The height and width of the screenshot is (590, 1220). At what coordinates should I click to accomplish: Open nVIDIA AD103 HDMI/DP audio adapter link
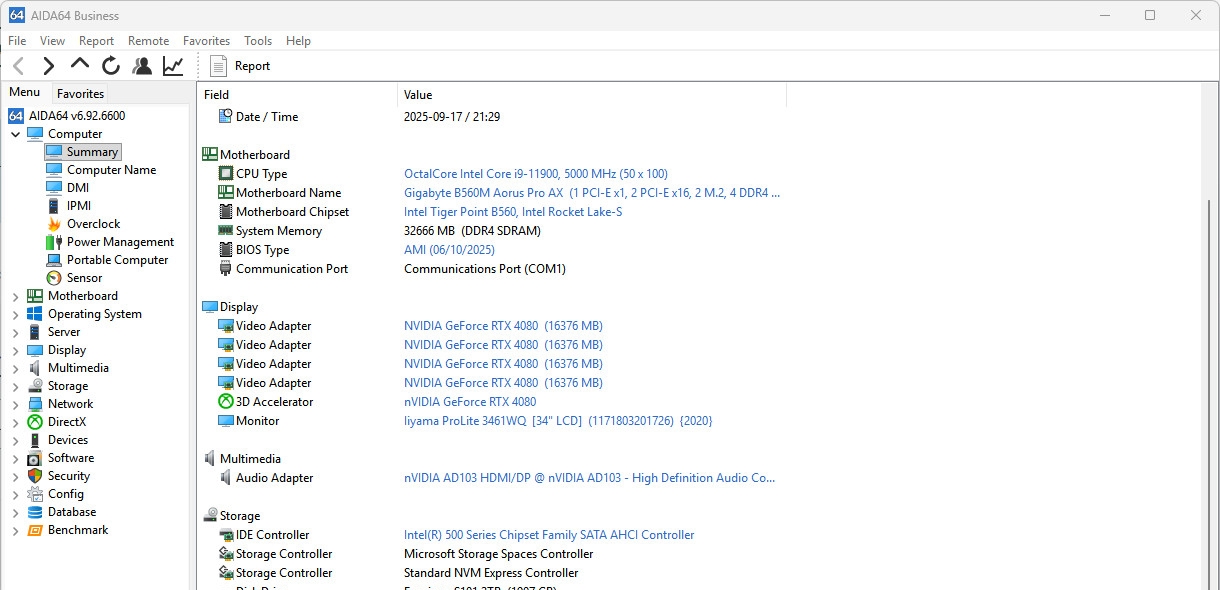tap(590, 478)
